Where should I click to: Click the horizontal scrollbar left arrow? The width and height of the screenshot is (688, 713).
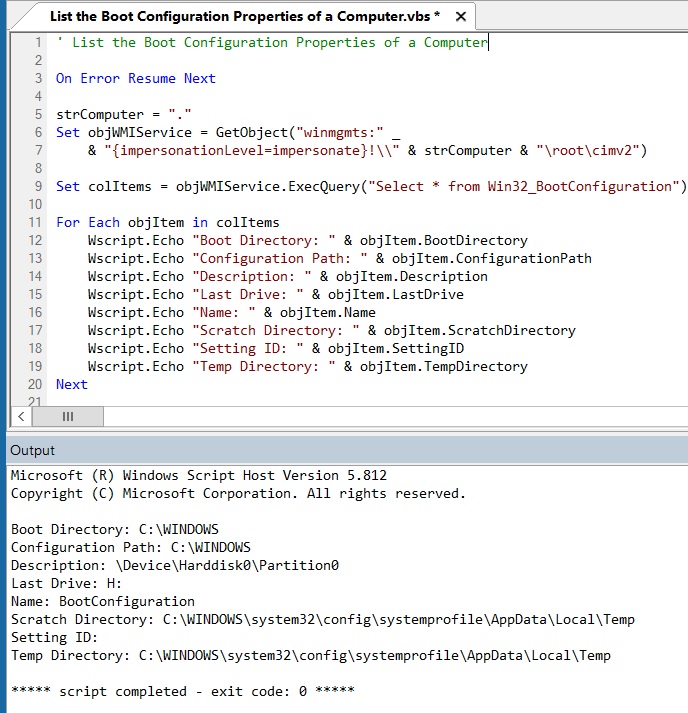pos(21,417)
